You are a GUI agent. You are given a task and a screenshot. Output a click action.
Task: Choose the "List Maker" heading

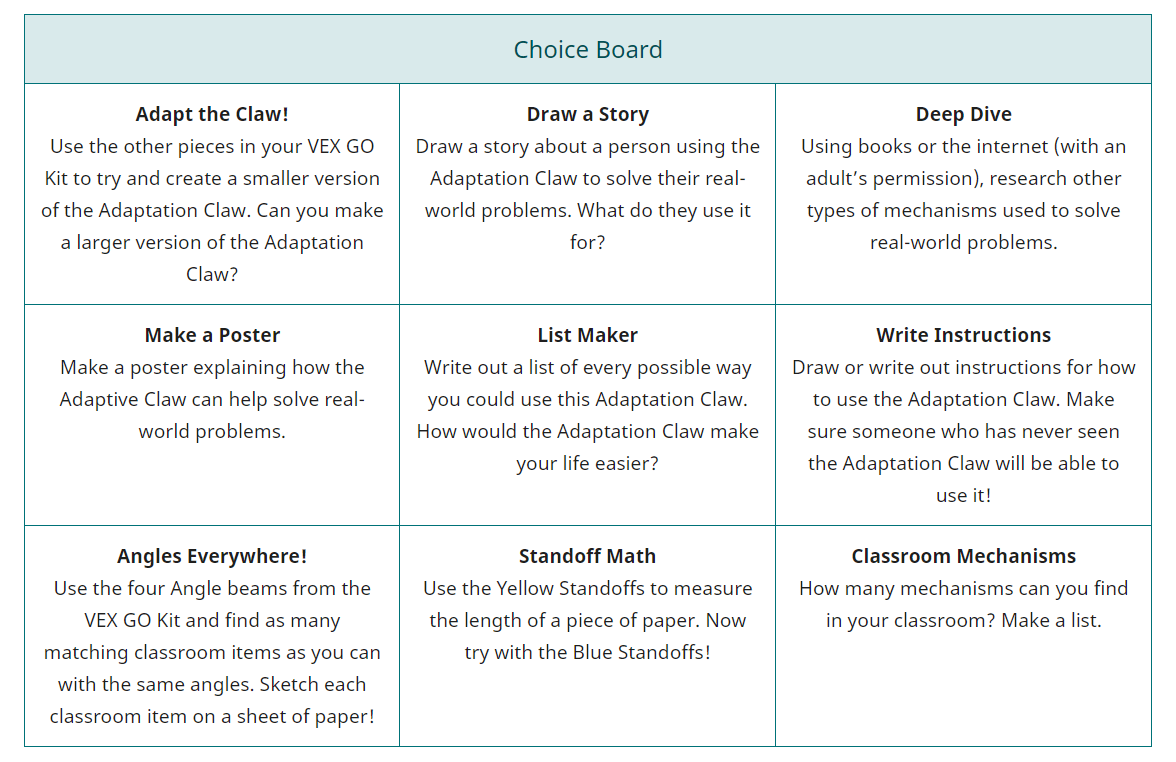point(588,335)
